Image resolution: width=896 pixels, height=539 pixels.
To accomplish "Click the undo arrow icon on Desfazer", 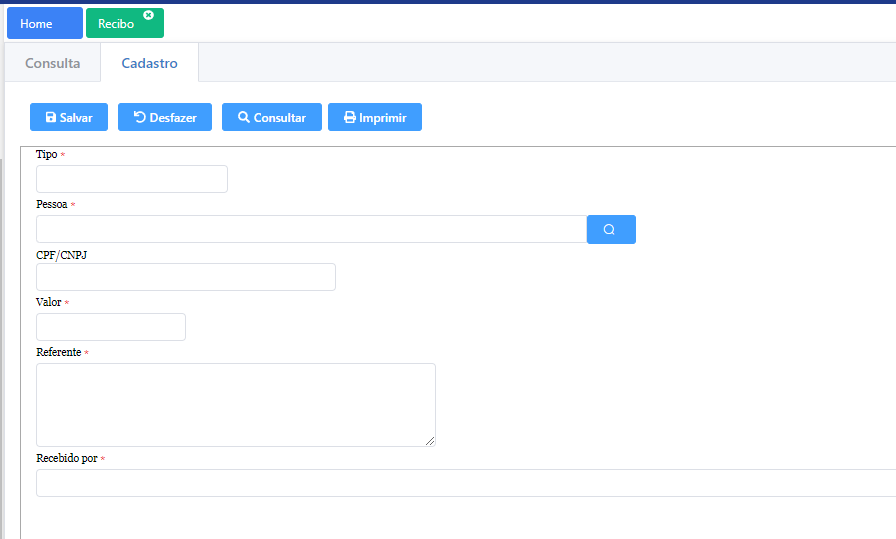I will (140, 118).
